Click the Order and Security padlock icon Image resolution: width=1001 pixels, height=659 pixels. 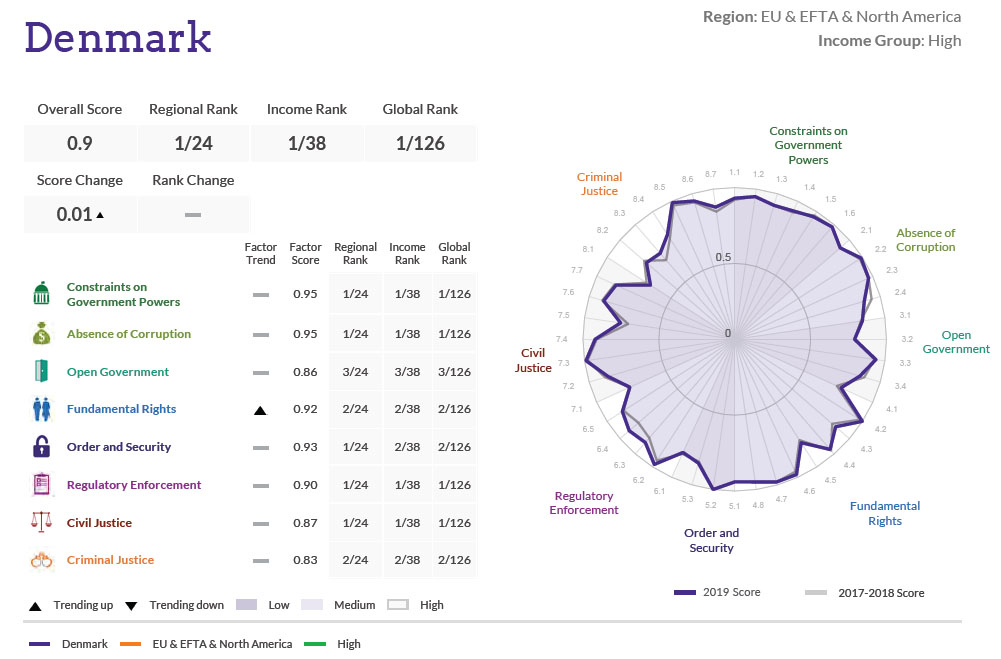41,446
